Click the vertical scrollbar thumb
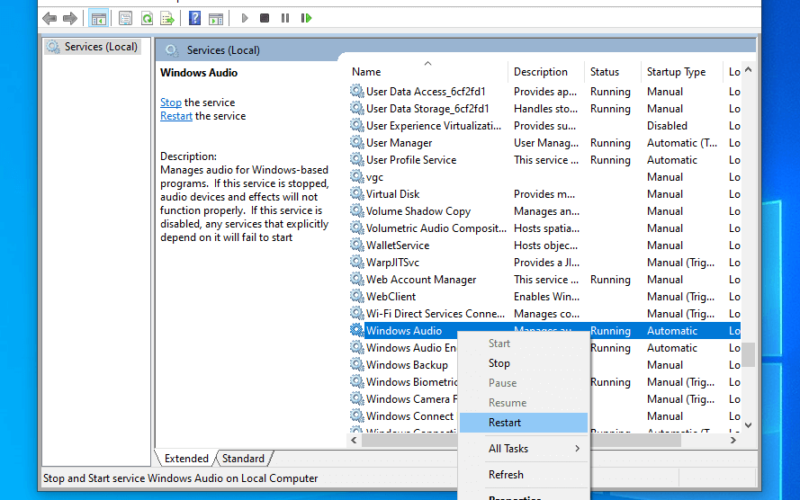This screenshot has width=800, height=500. coord(748,355)
